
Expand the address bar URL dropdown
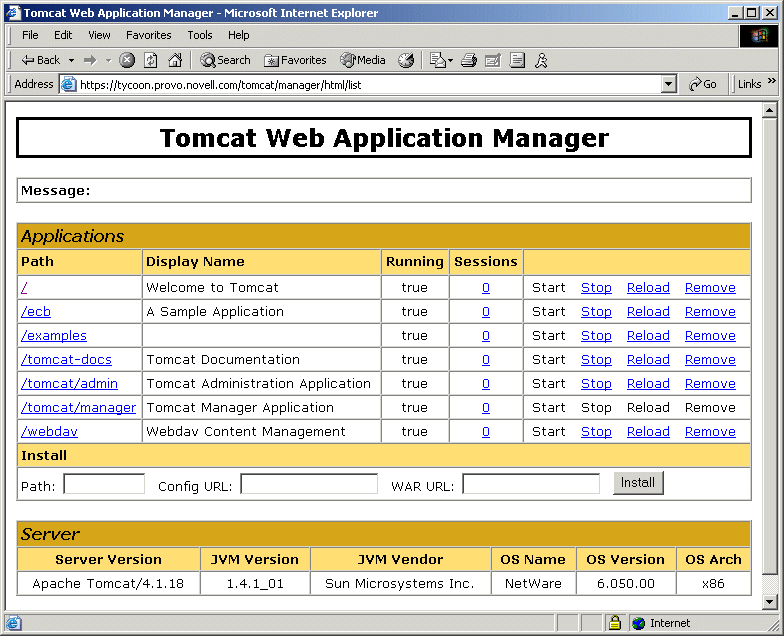[x=669, y=85]
